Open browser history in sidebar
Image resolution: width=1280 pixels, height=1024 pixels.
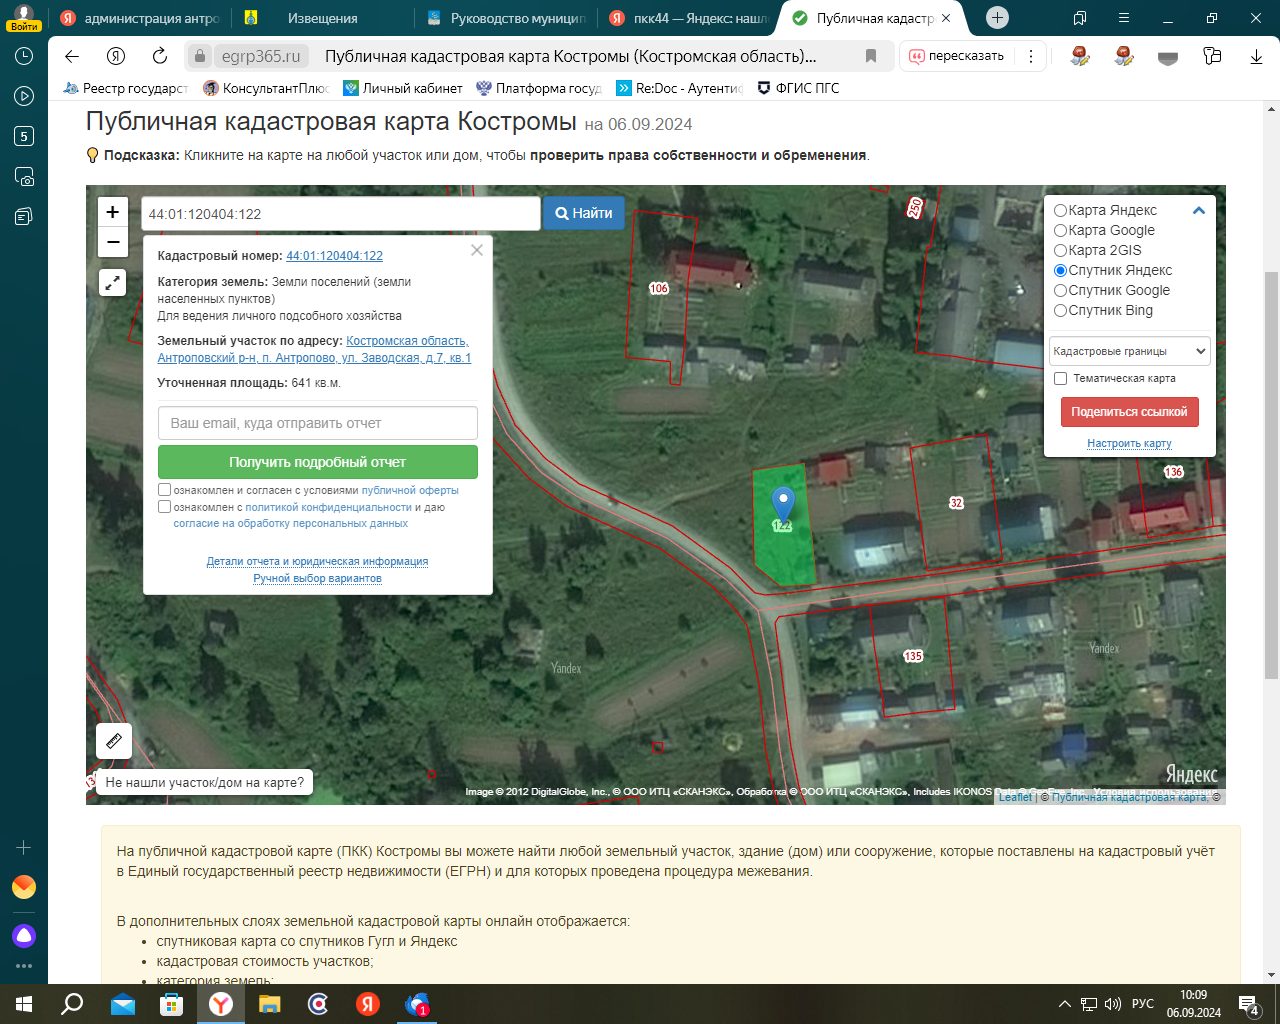(24, 57)
